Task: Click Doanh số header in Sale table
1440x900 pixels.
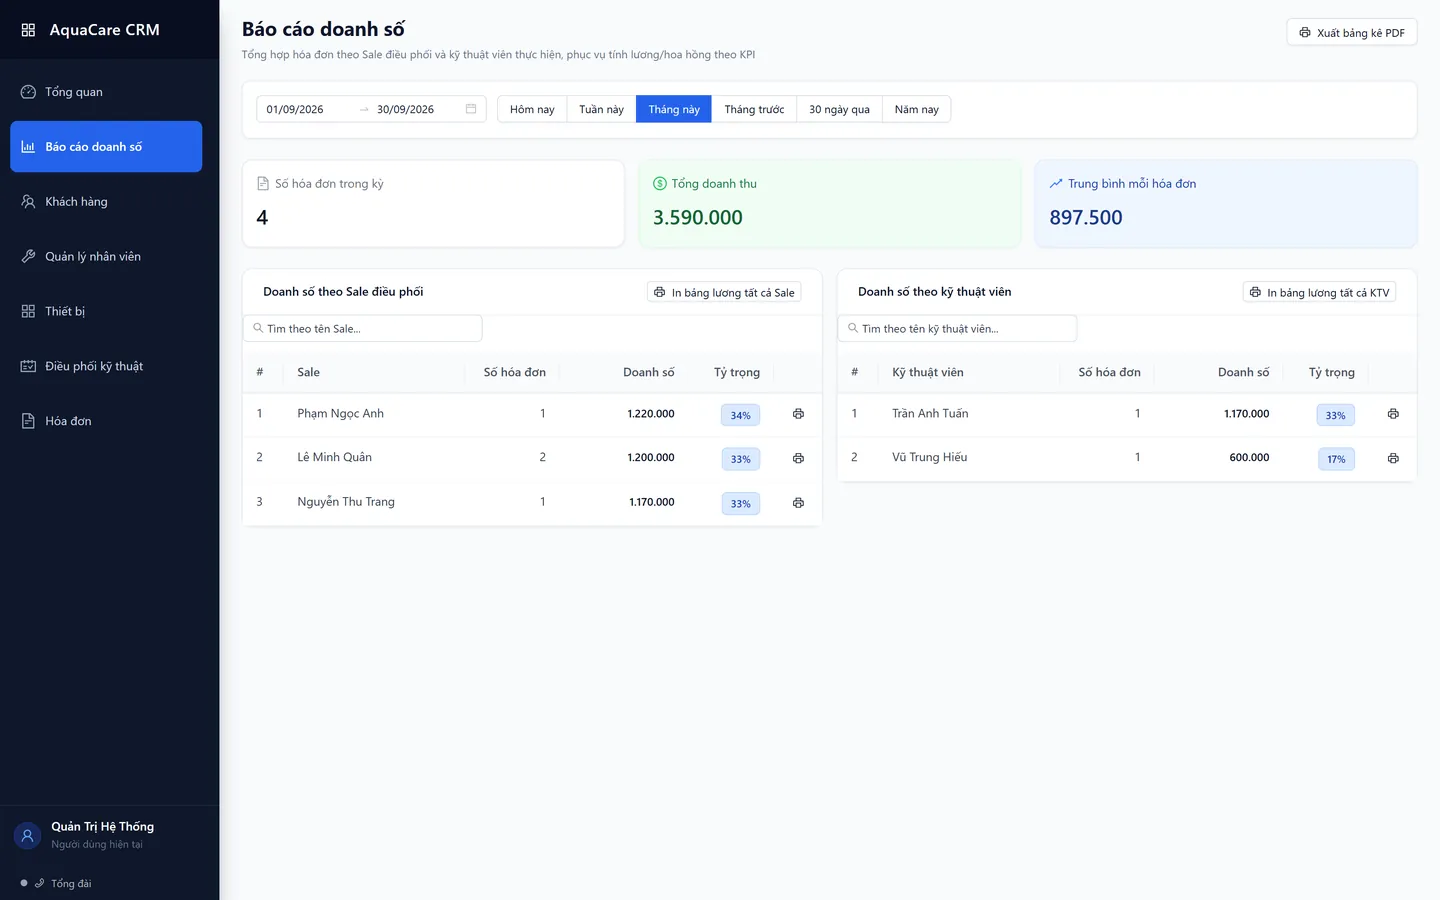Action: click(x=648, y=373)
